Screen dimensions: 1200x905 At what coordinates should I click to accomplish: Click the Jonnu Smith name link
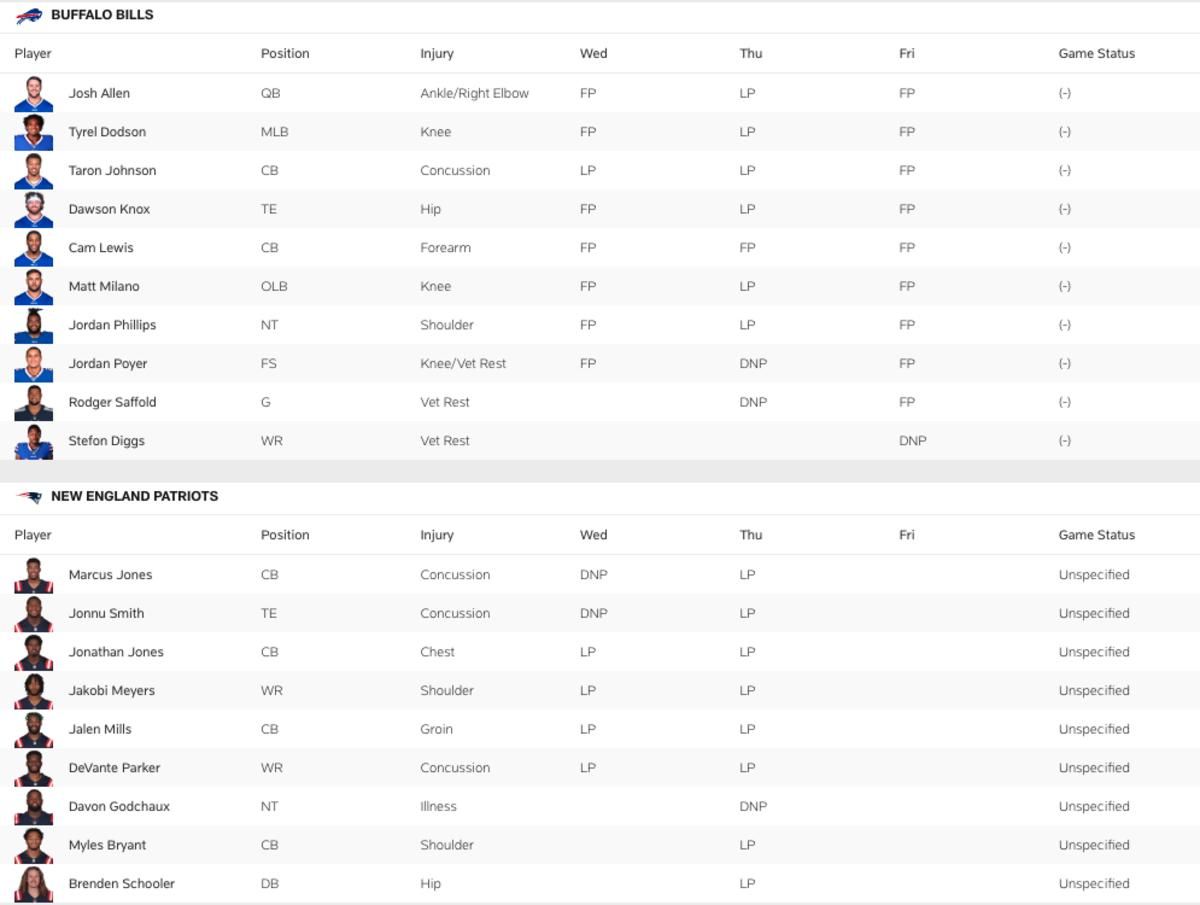(106, 614)
